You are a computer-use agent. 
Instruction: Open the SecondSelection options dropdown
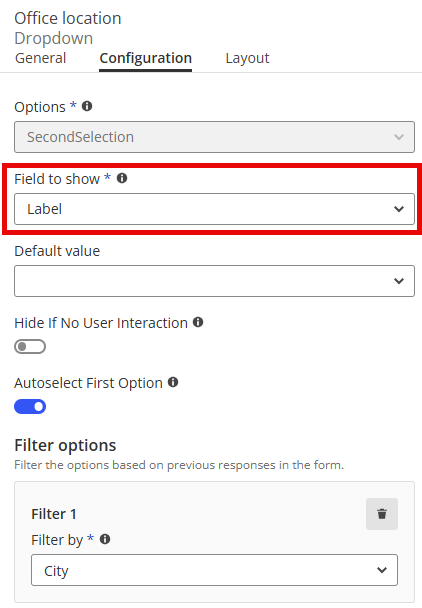pyautogui.click(x=214, y=137)
